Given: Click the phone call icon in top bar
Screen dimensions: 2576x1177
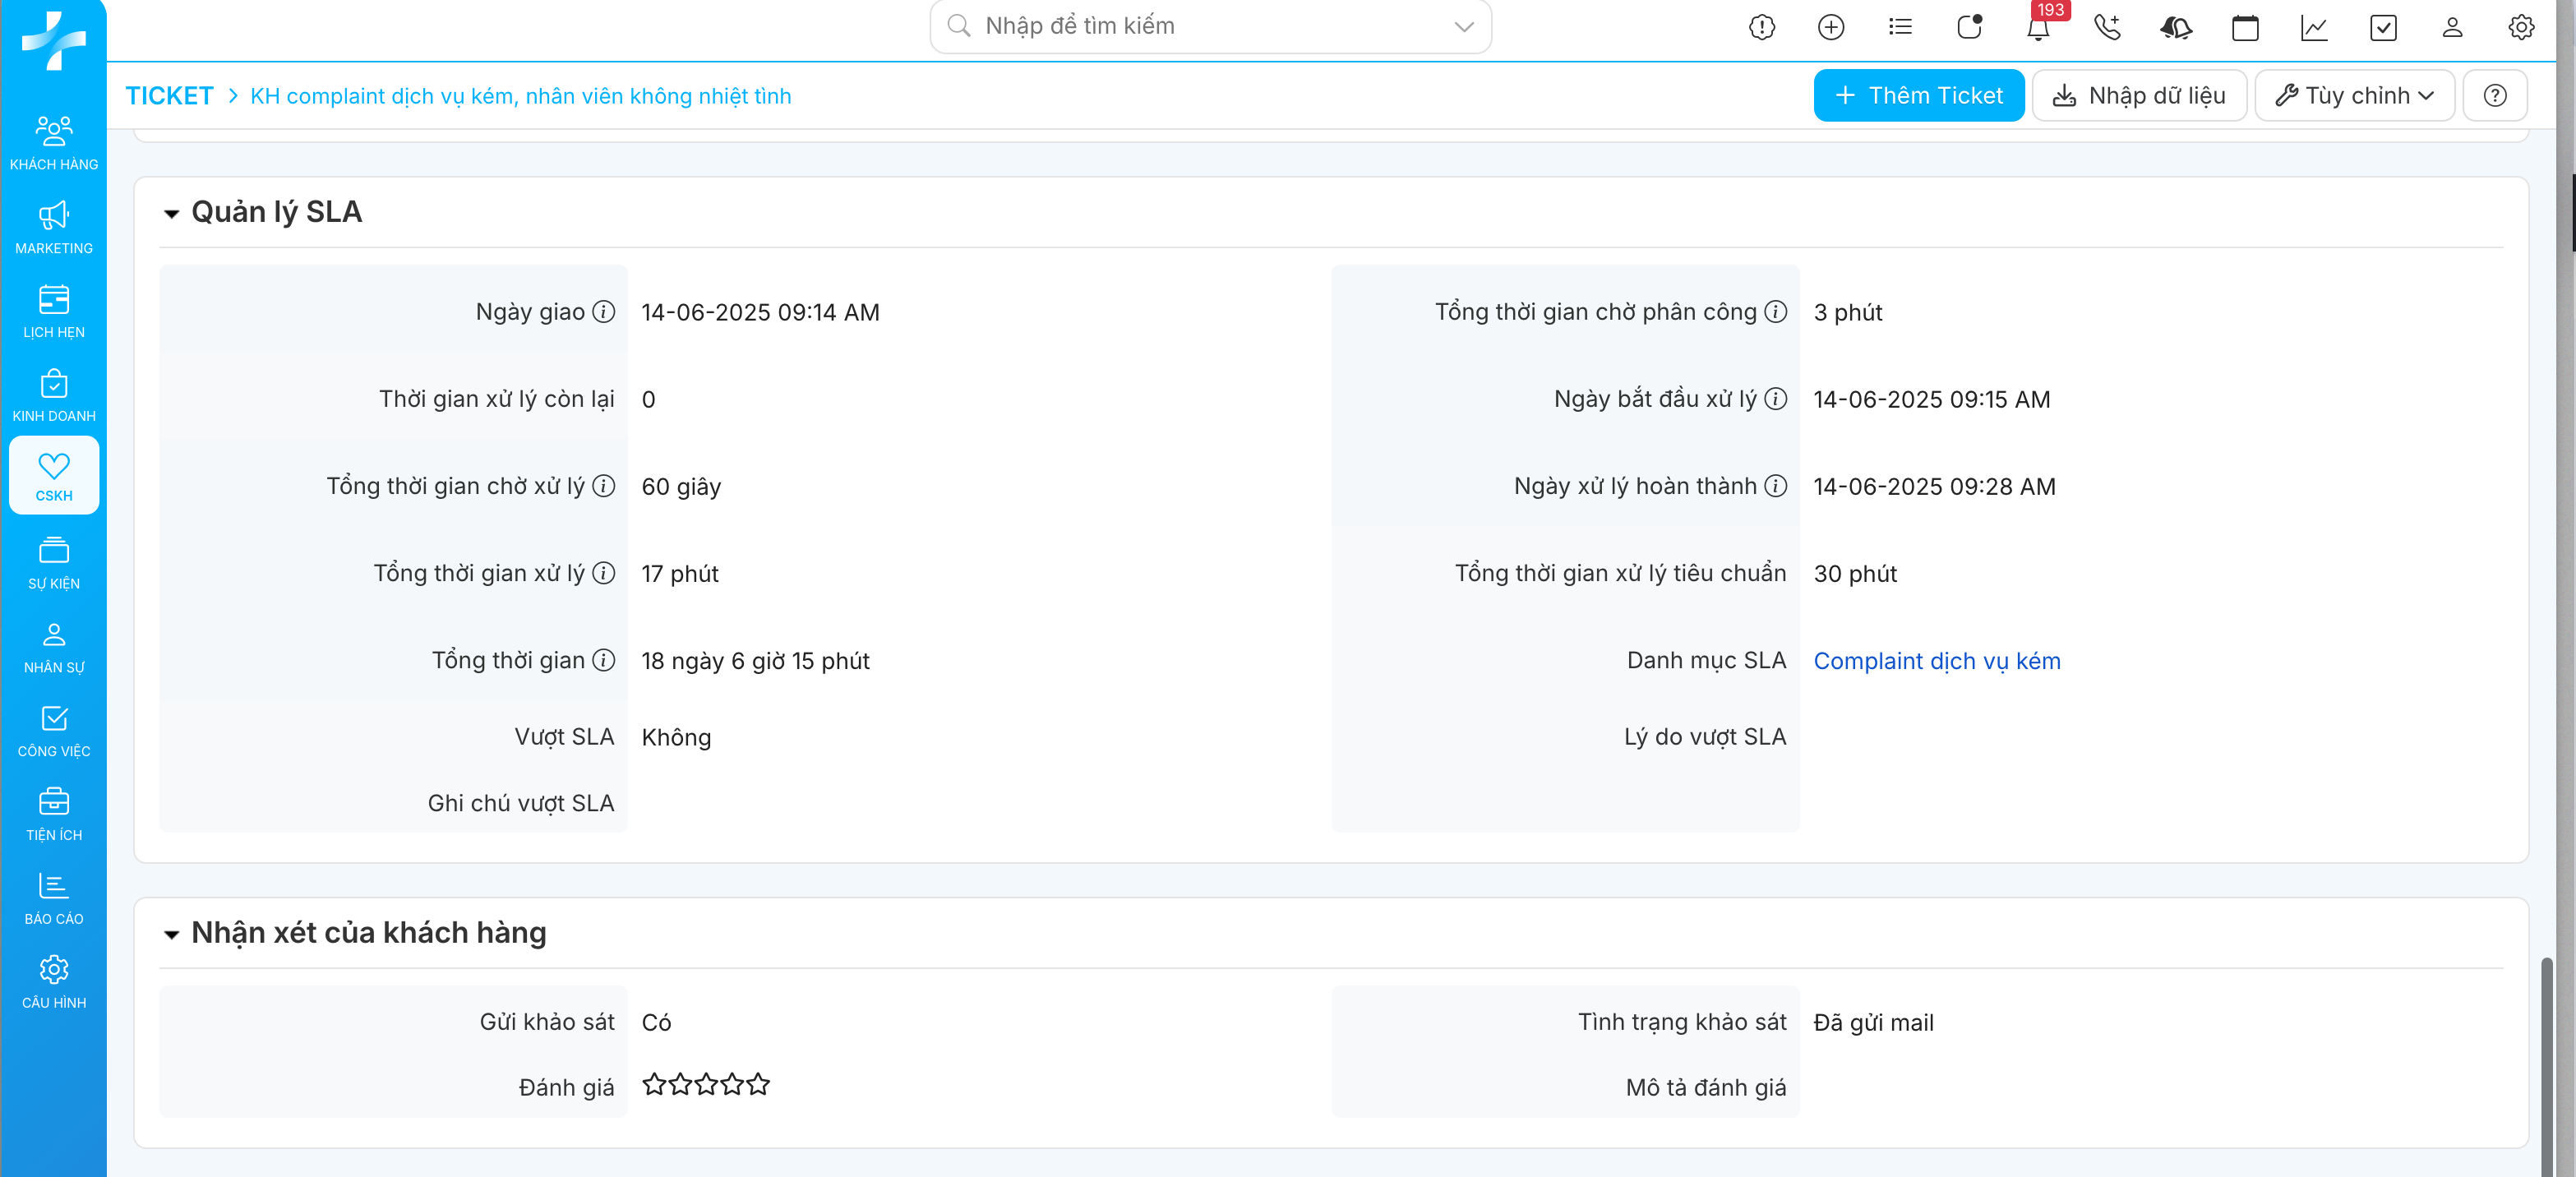Looking at the screenshot, I should (x=2106, y=27).
